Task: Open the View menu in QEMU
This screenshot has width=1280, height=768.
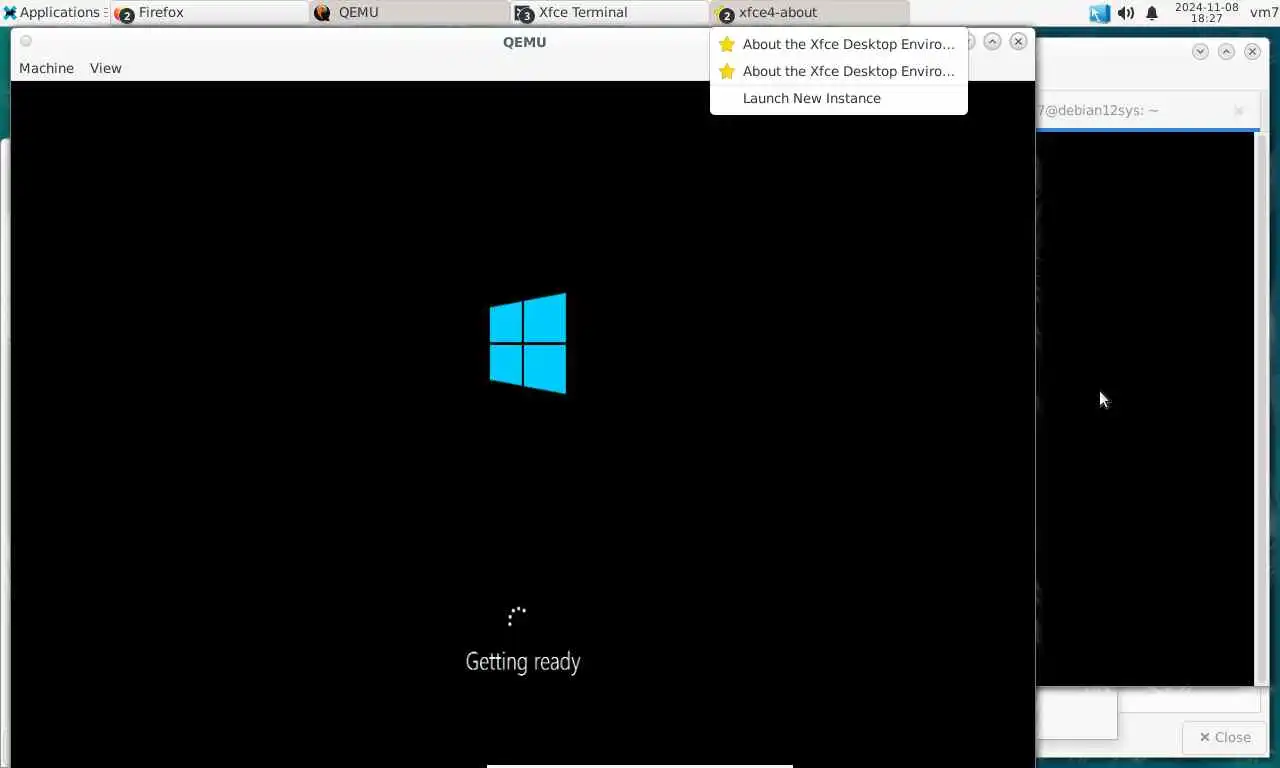Action: point(105,68)
